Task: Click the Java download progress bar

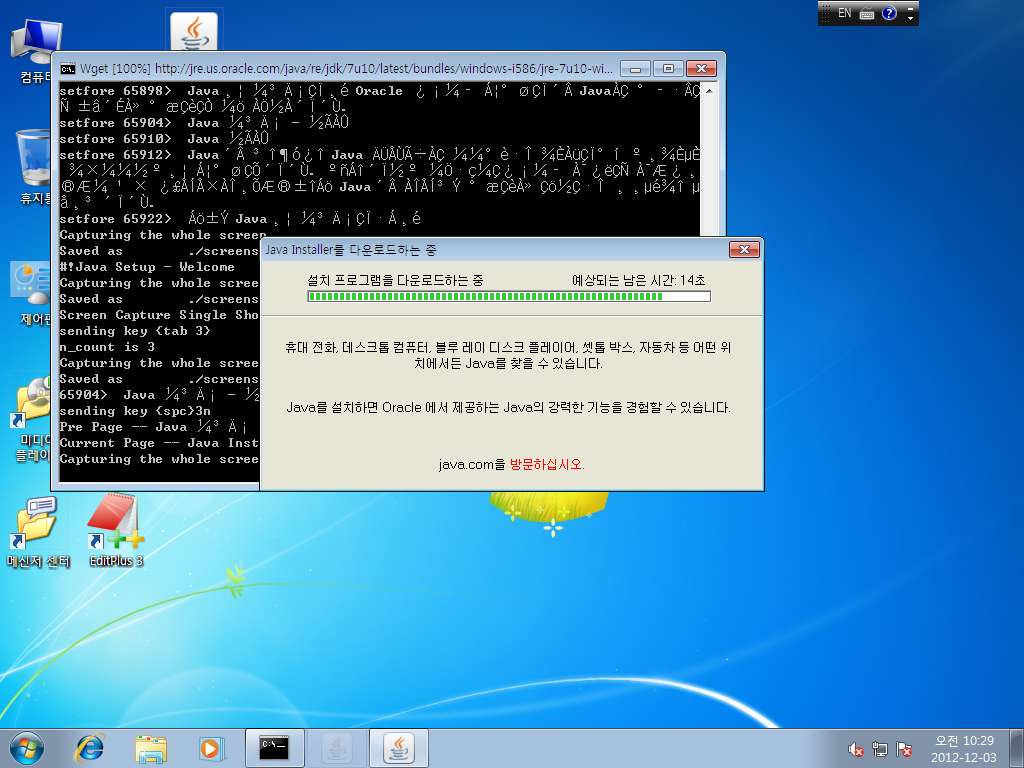Action: pos(508,296)
